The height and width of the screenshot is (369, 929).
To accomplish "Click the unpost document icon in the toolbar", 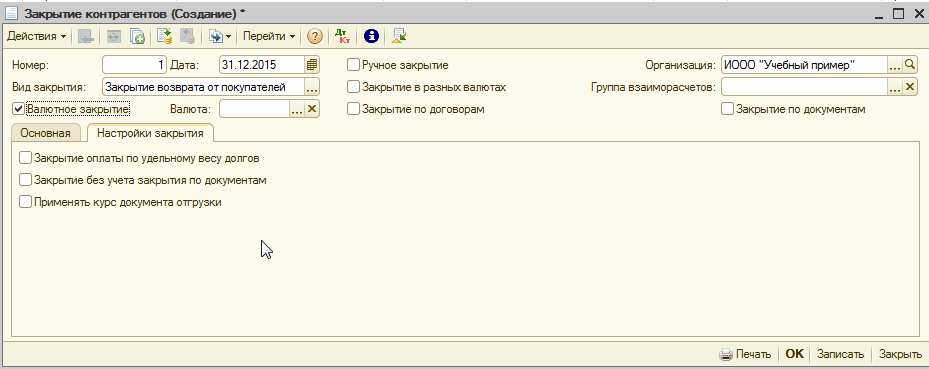I will pos(187,37).
